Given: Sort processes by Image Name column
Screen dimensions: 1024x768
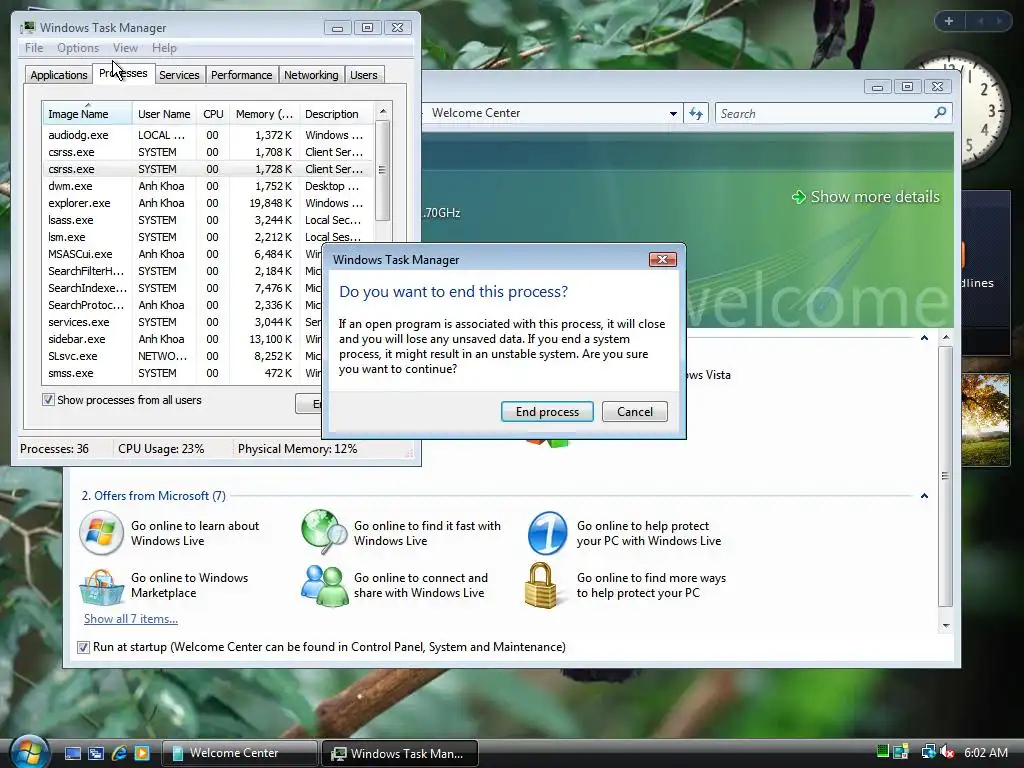Looking at the screenshot, I should click(x=87, y=114).
